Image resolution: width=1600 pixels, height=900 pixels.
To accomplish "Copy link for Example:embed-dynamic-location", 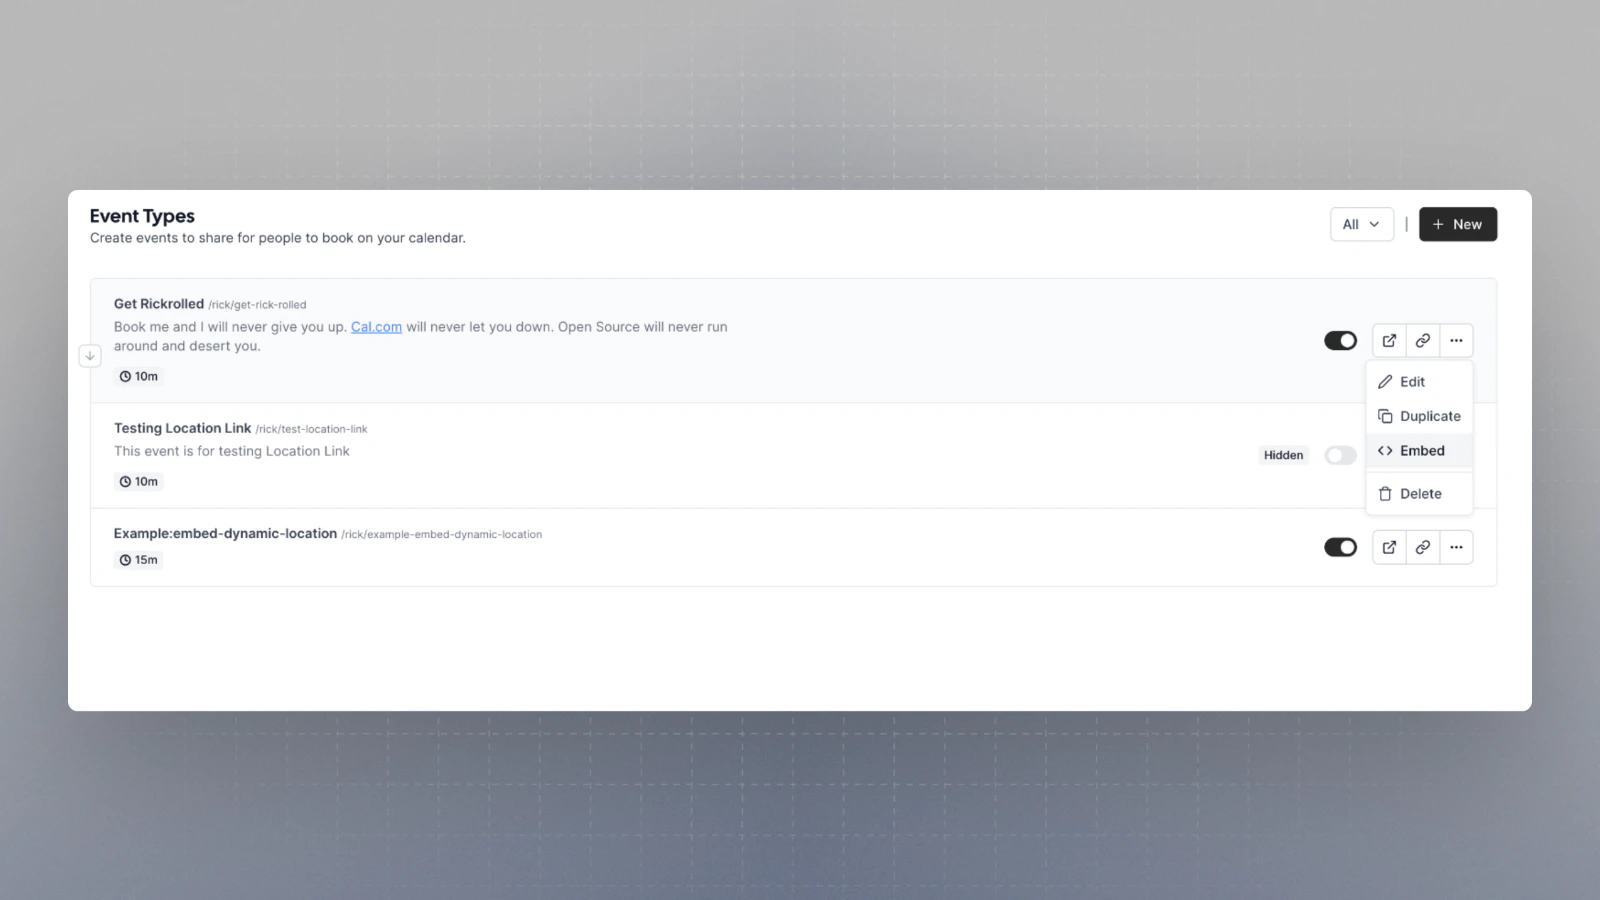I will click(1422, 547).
